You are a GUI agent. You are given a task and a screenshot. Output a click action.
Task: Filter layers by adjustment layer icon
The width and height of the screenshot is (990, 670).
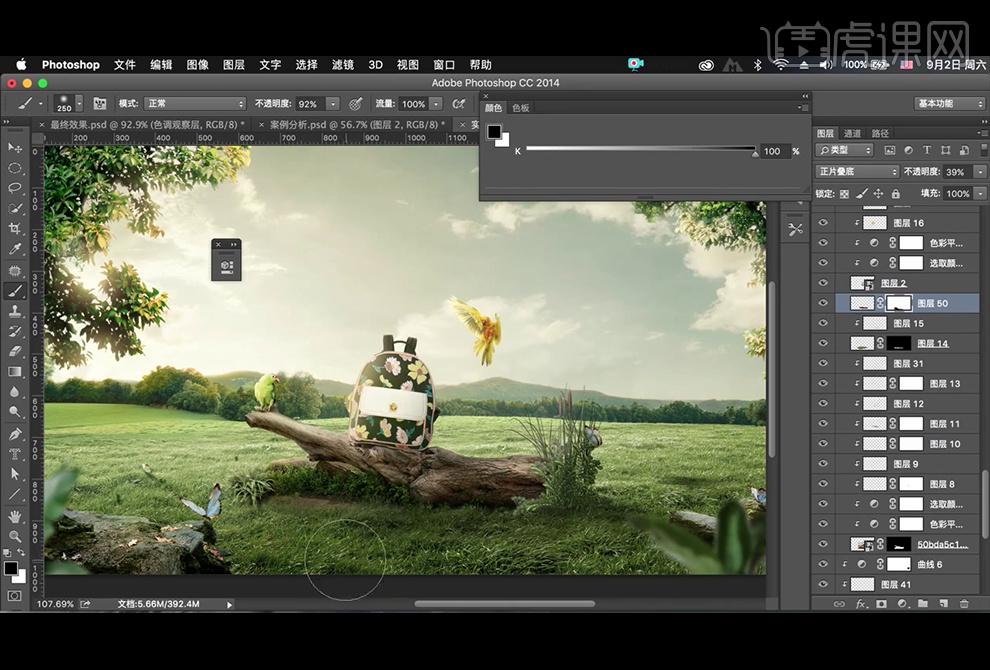908,150
